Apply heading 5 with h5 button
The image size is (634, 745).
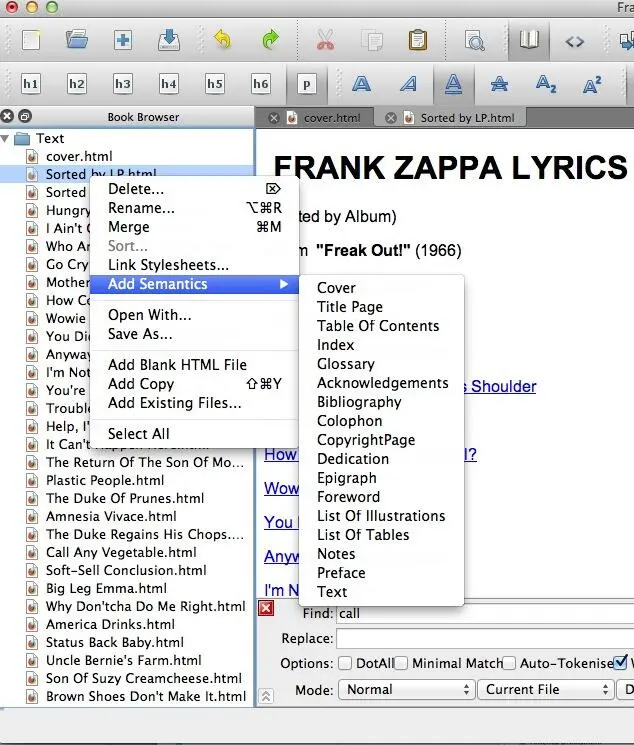[x=215, y=84]
